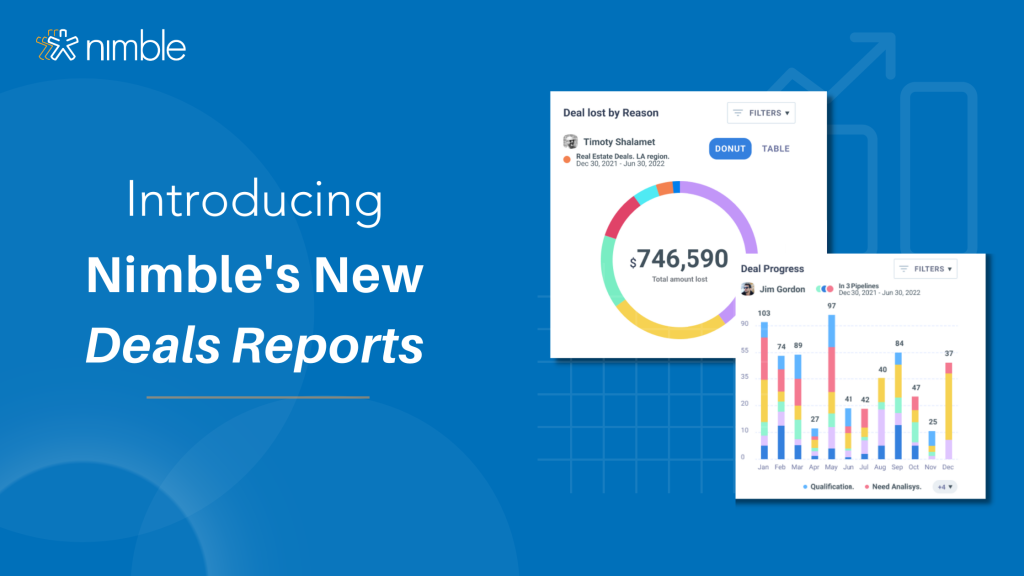Toggle the orange Real Estate Deals pipeline indicator
Viewport: 1024px width, 576px height.
click(x=566, y=159)
